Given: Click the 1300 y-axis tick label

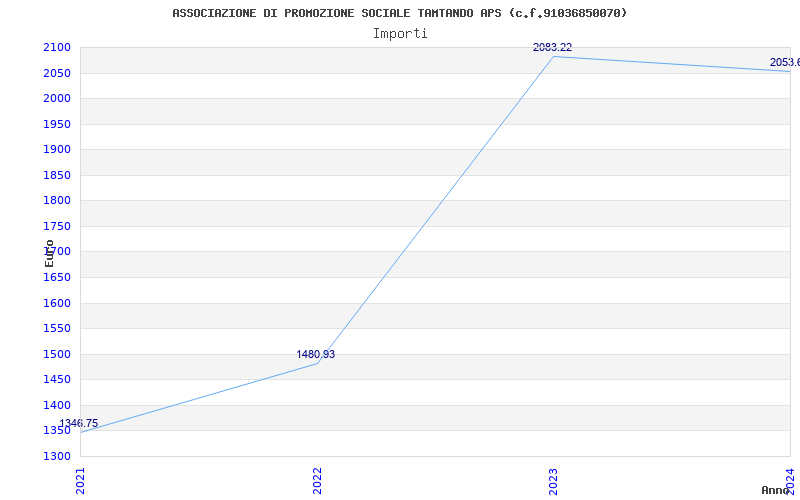Looking at the screenshot, I should coord(57,456).
